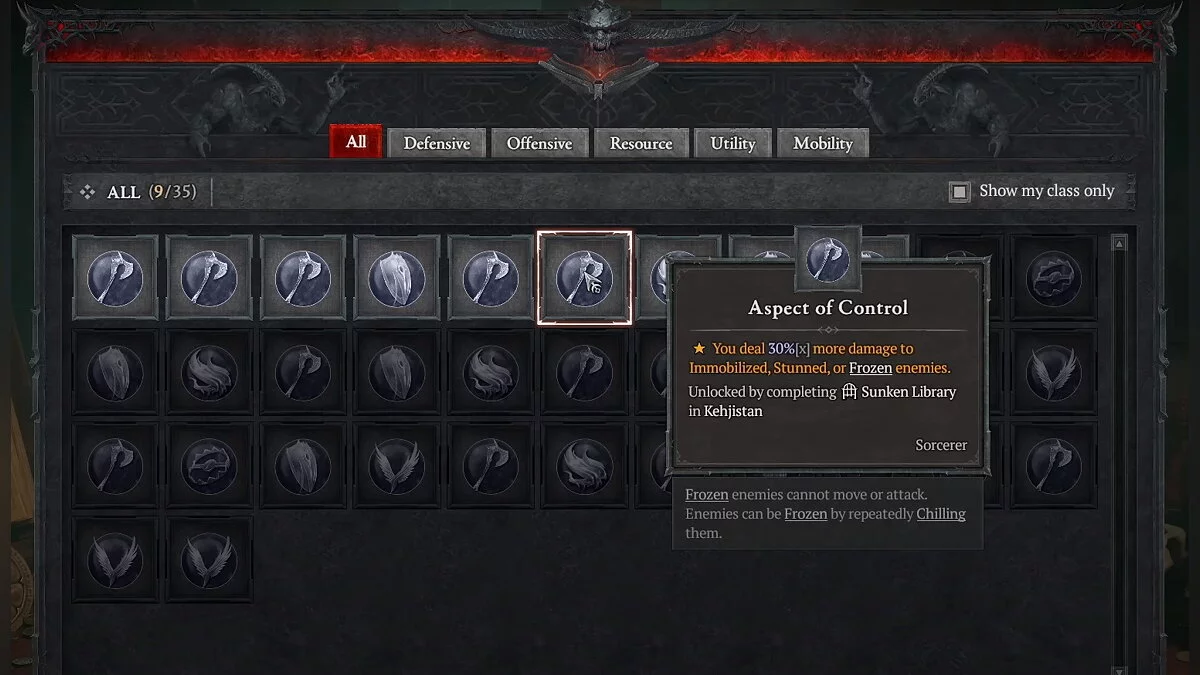Screen dimensions: 1200x675
Task: Select the locked wings icon at right of second row
Action: [x=1054, y=372]
